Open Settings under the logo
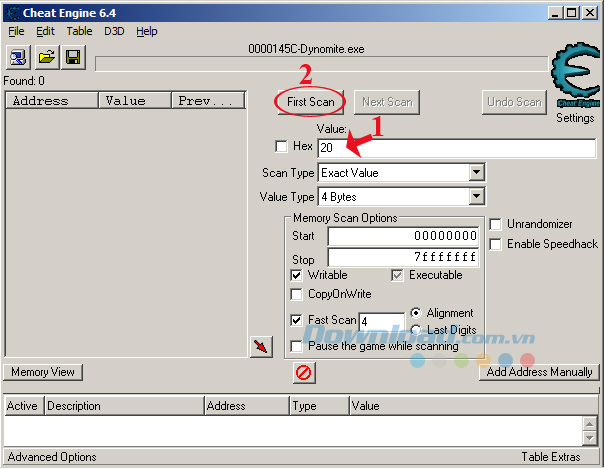The height and width of the screenshot is (469, 604). [575, 117]
